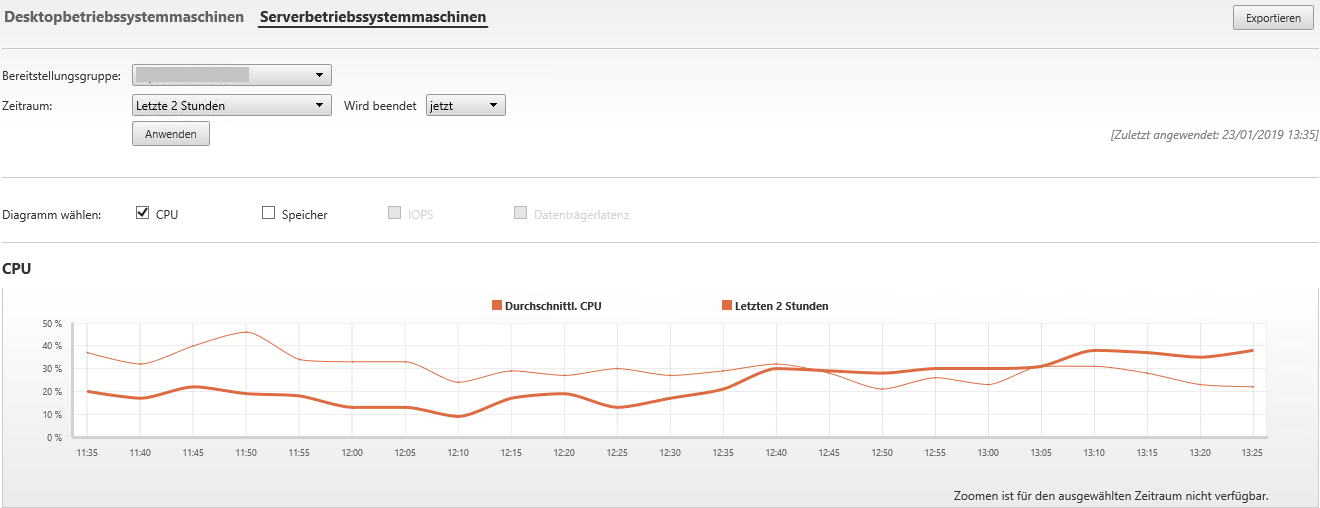The image size is (1320, 508).
Task: Select the Serverbetriebssystemmaschinen tab
Action: tap(372, 17)
